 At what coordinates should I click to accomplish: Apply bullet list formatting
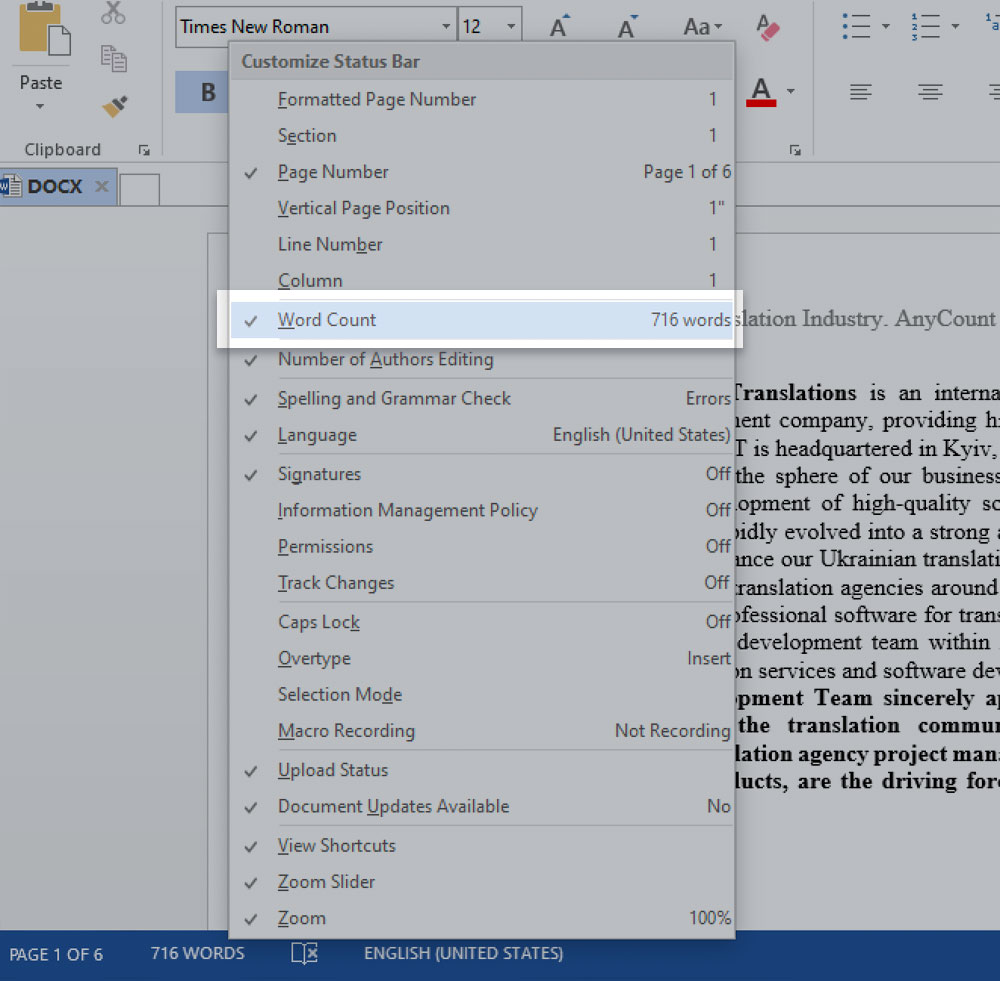857,27
